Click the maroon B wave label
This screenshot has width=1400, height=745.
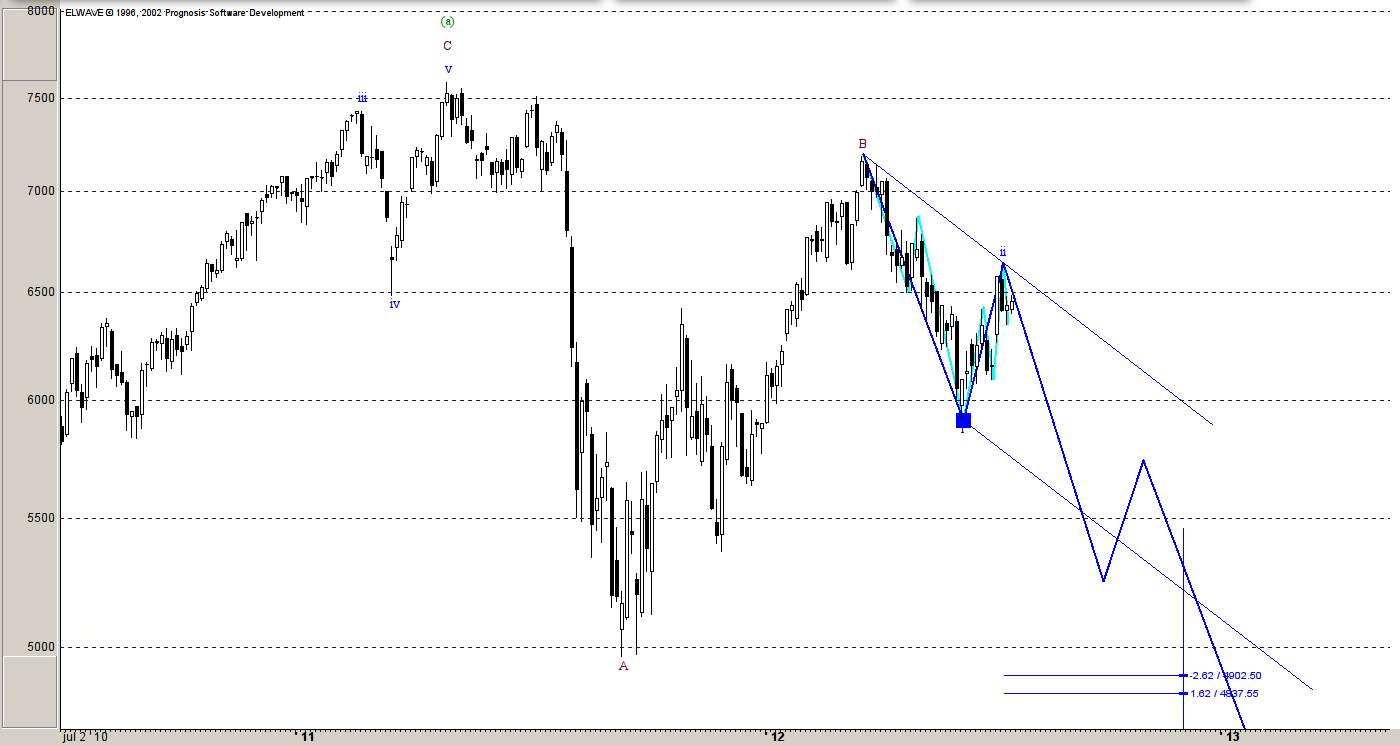[x=862, y=143]
